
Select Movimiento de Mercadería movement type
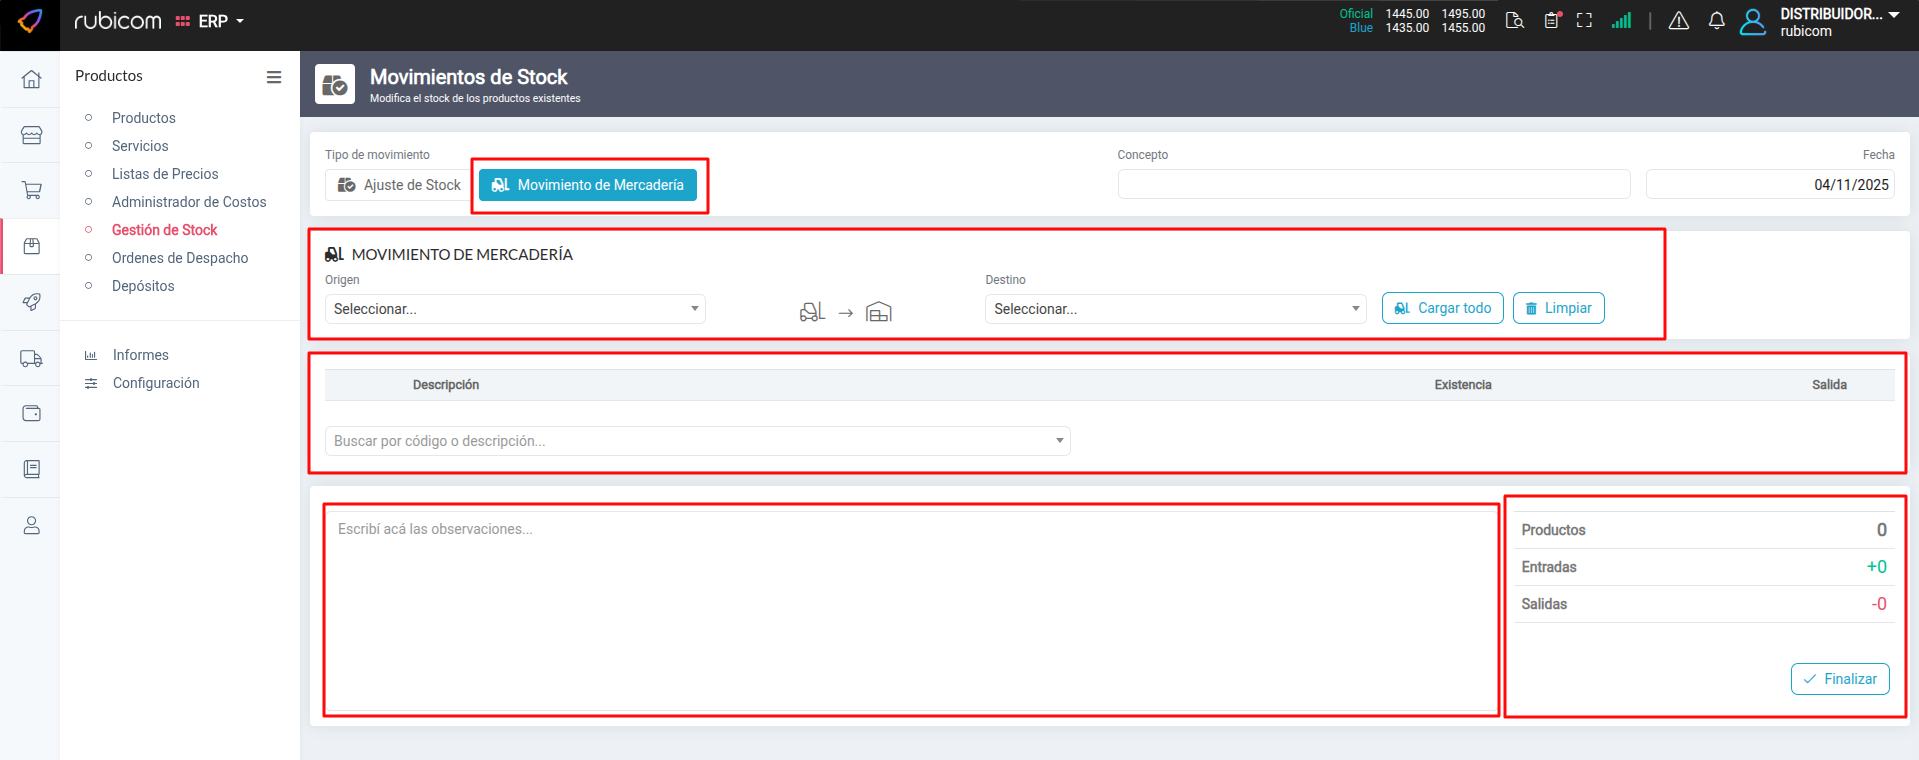click(588, 185)
